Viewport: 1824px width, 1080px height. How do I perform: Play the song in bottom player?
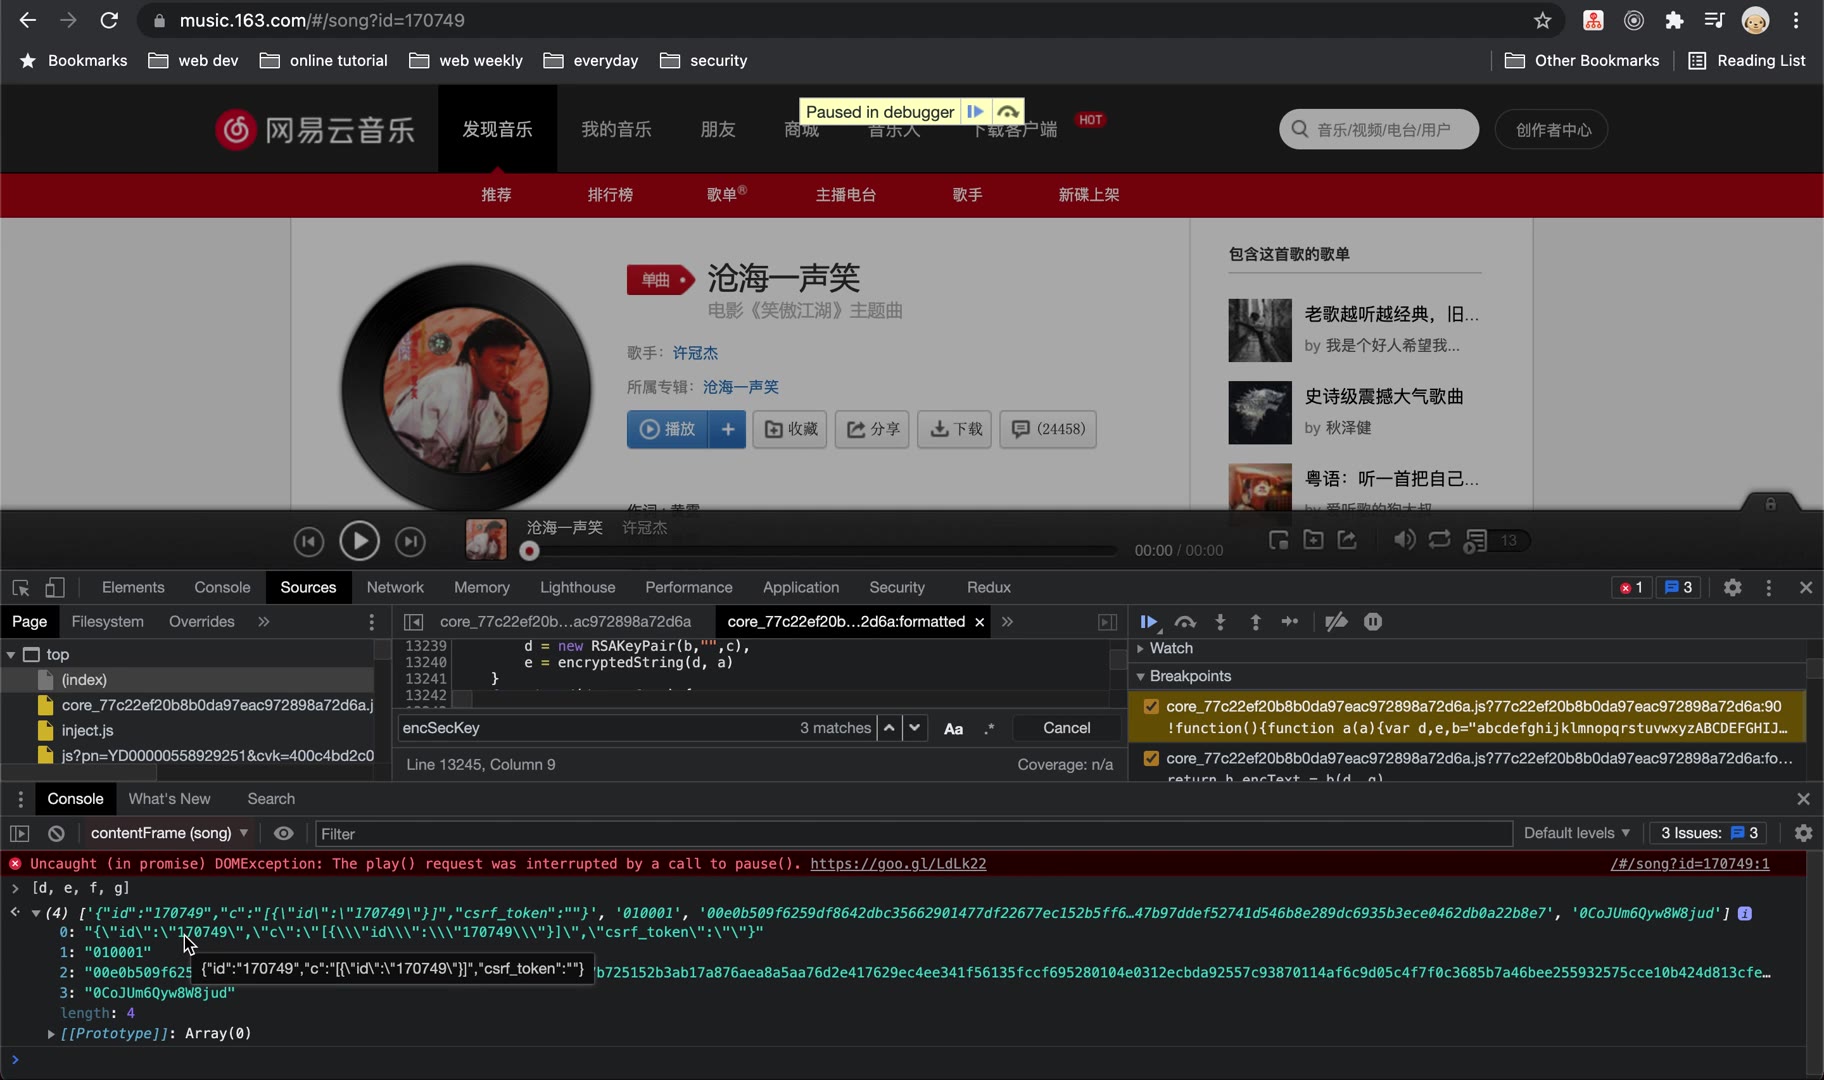[359, 541]
